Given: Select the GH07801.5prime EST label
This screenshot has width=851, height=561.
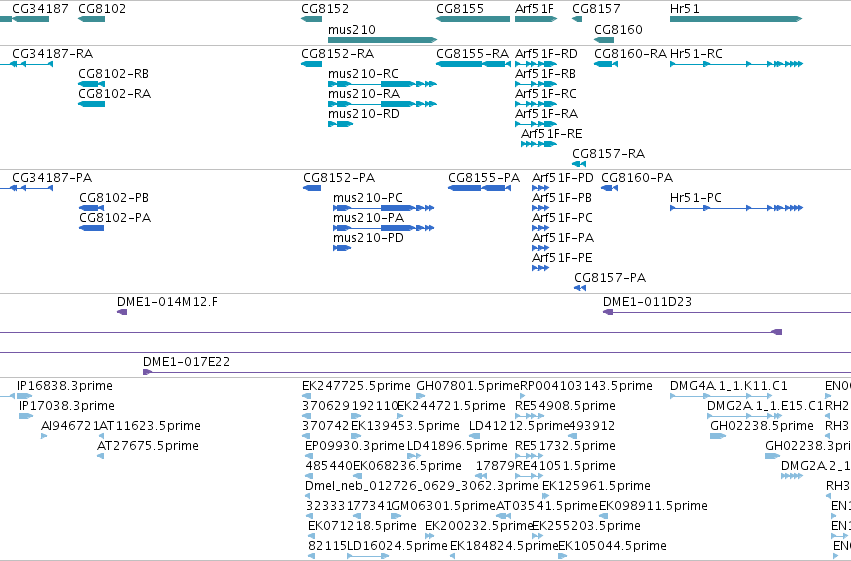Looking at the screenshot, I should (468, 386).
